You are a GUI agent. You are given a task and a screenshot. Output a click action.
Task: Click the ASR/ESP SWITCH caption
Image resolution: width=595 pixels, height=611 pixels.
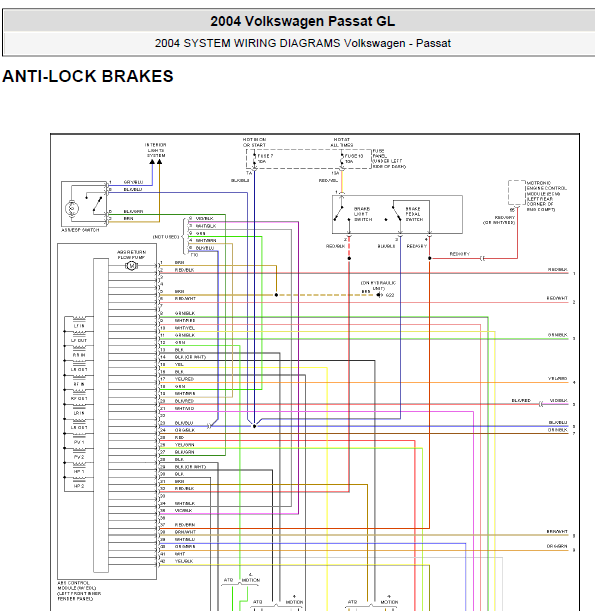pyautogui.click(x=80, y=230)
